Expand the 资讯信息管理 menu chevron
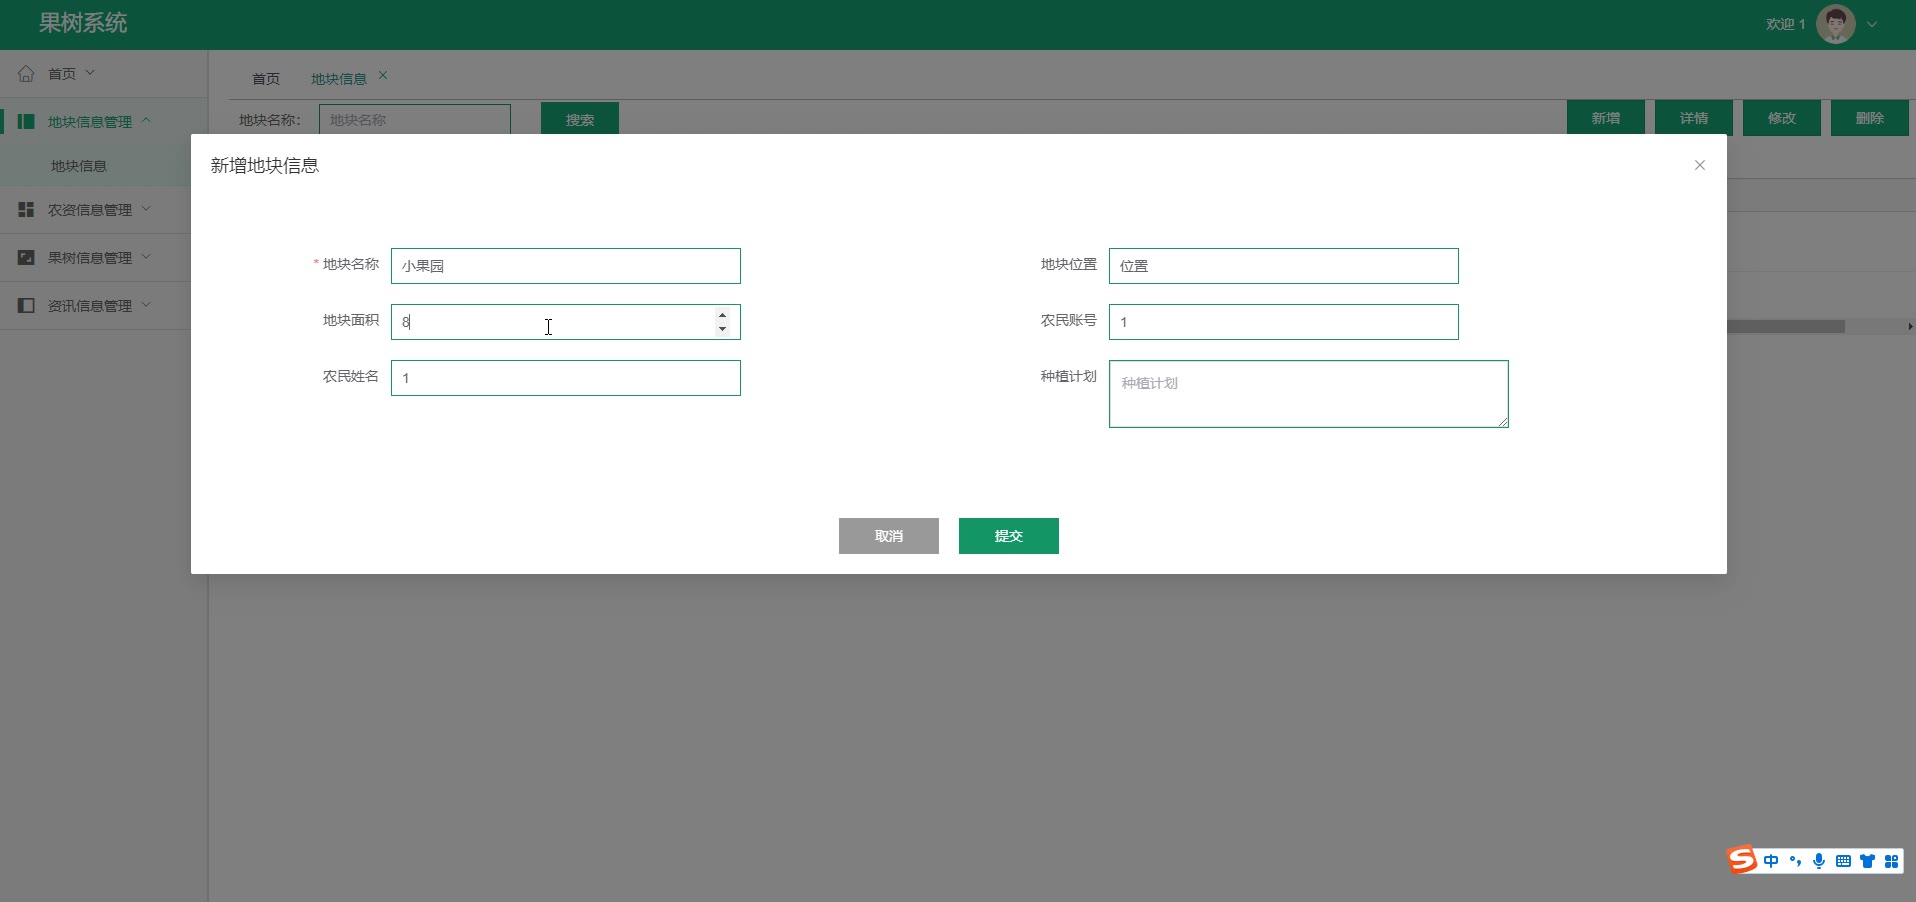The image size is (1916, 902). pos(146,305)
